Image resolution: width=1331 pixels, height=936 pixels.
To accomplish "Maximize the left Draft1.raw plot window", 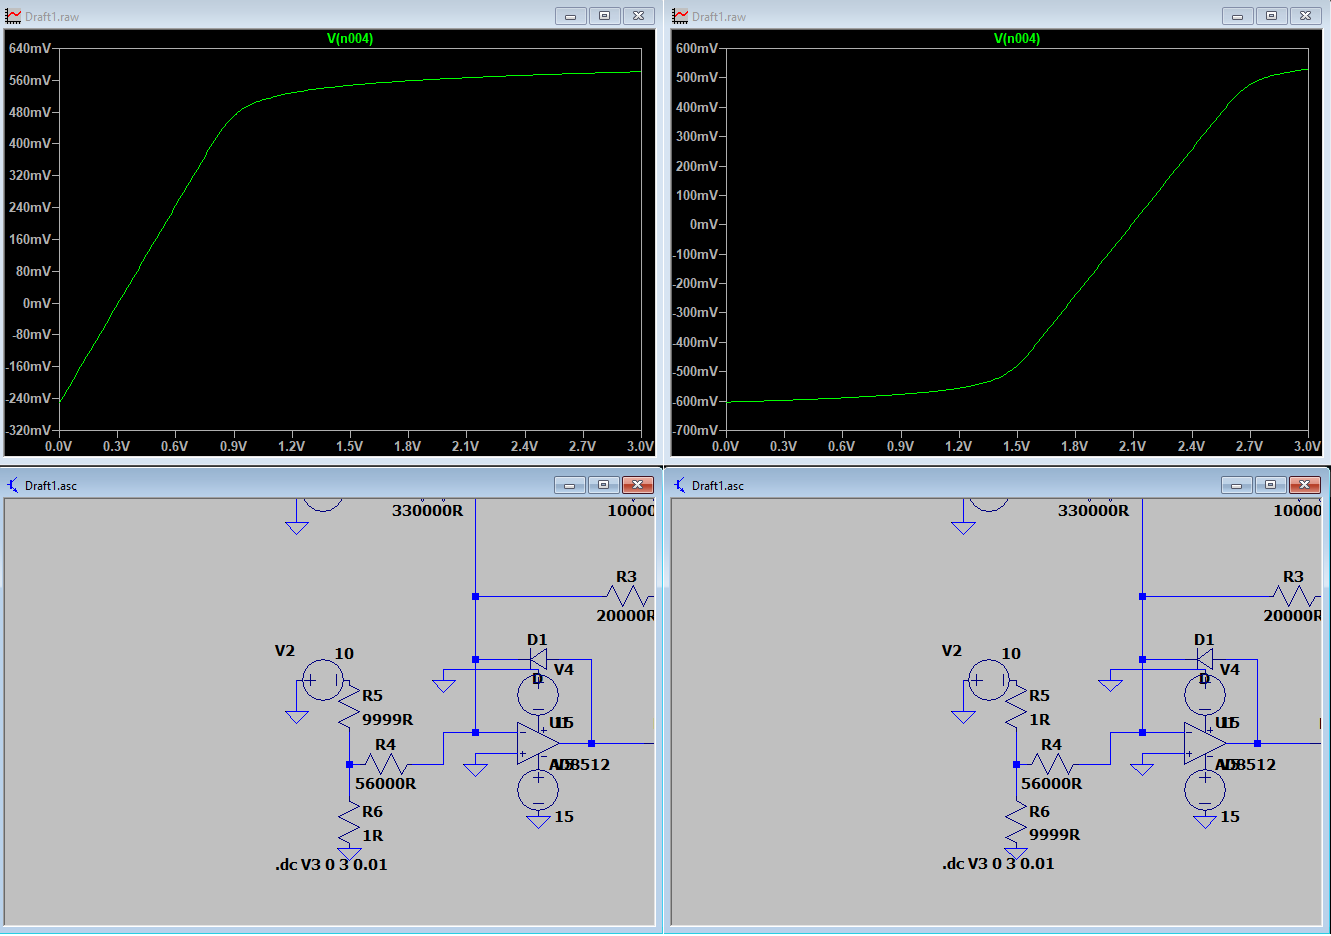I will point(604,16).
